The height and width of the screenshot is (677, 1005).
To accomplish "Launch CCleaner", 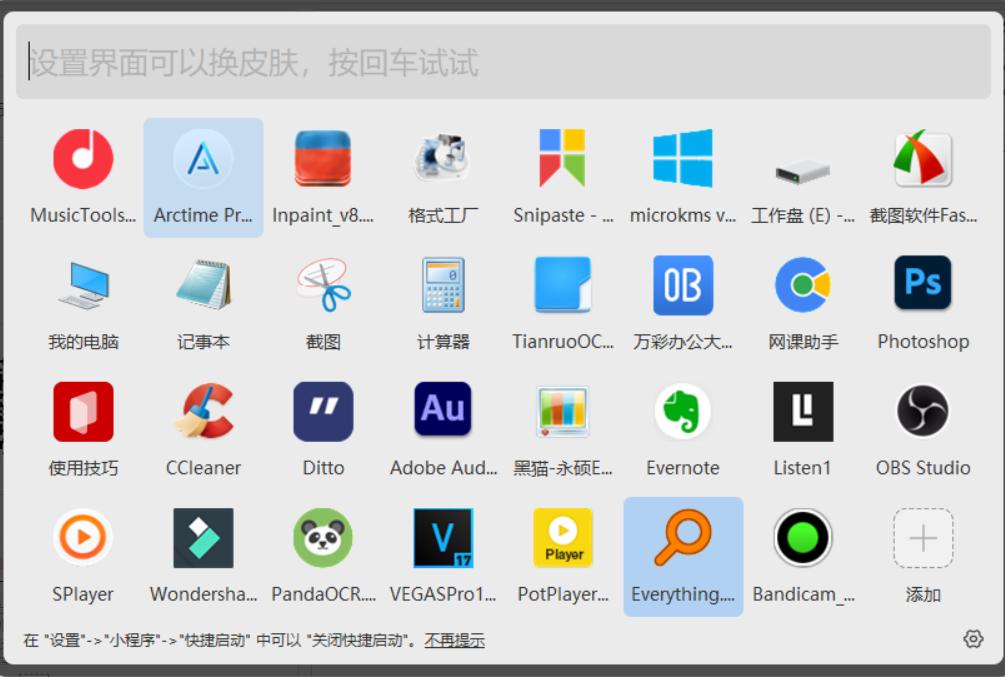I will [x=202, y=423].
